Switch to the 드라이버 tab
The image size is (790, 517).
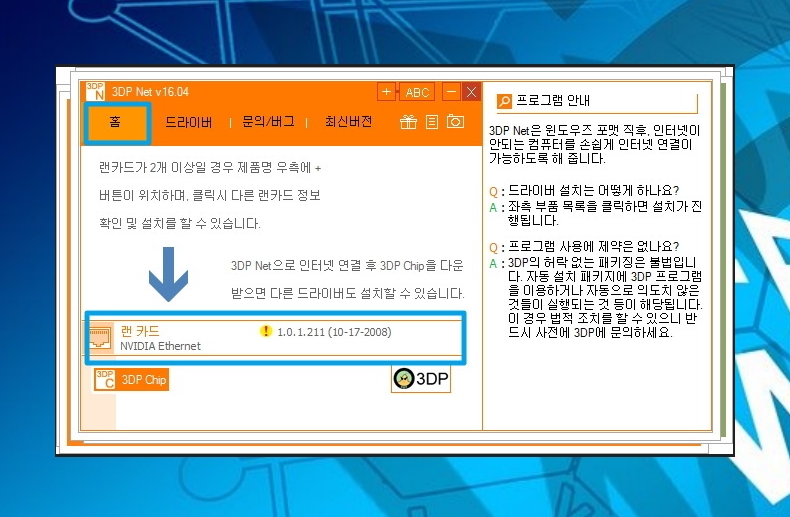189,122
